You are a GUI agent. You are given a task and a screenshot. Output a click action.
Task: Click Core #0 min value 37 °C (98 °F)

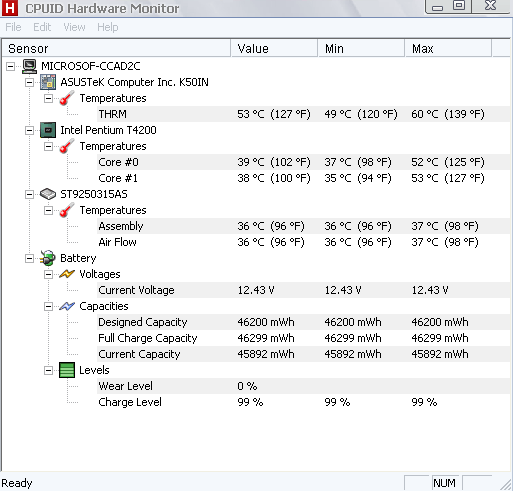point(358,162)
